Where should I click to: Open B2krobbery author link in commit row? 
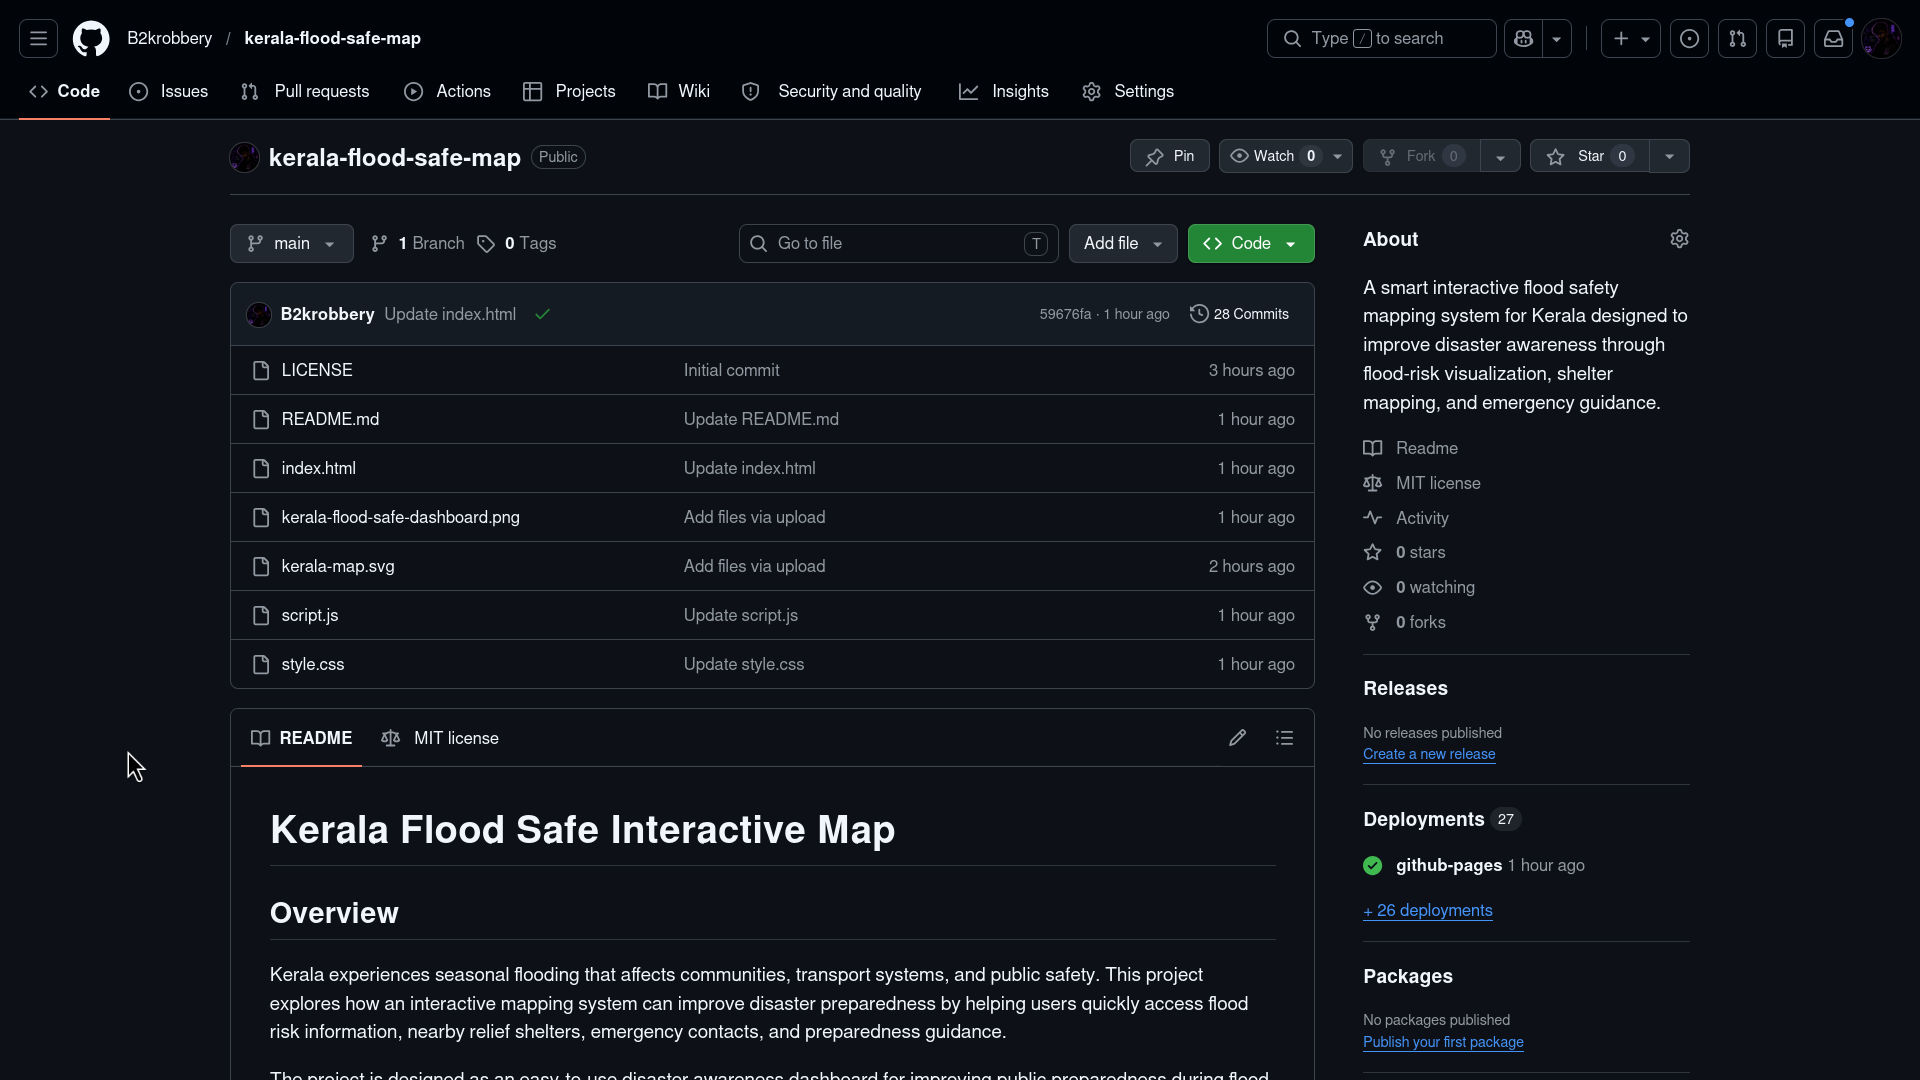[327, 314]
